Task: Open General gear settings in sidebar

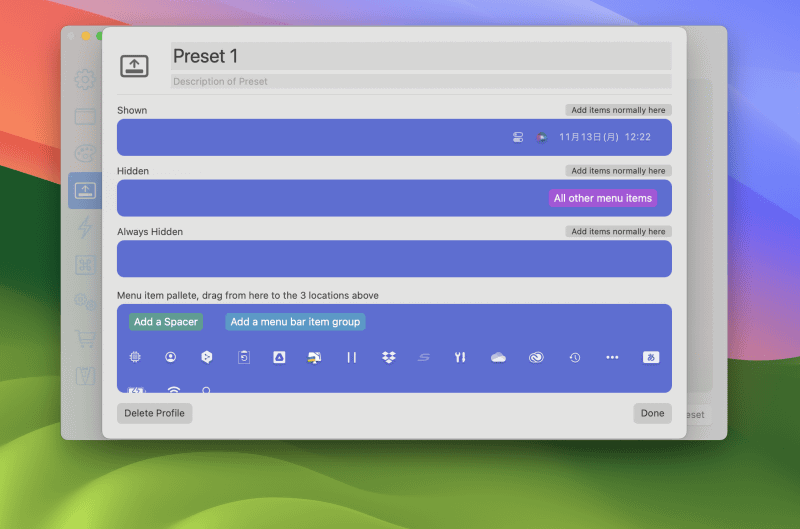Action: pyautogui.click(x=85, y=80)
